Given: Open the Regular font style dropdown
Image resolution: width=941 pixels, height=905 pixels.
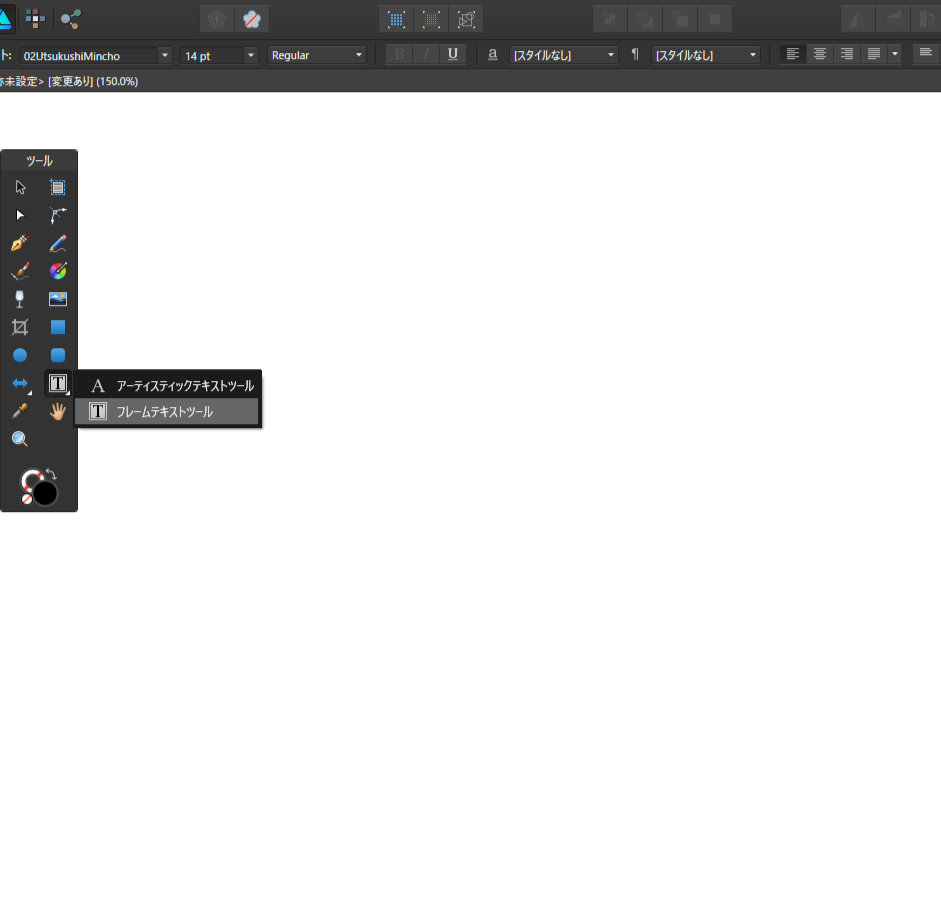Looking at the screenshot, I should pyautogui.click(x=317, y=55).
